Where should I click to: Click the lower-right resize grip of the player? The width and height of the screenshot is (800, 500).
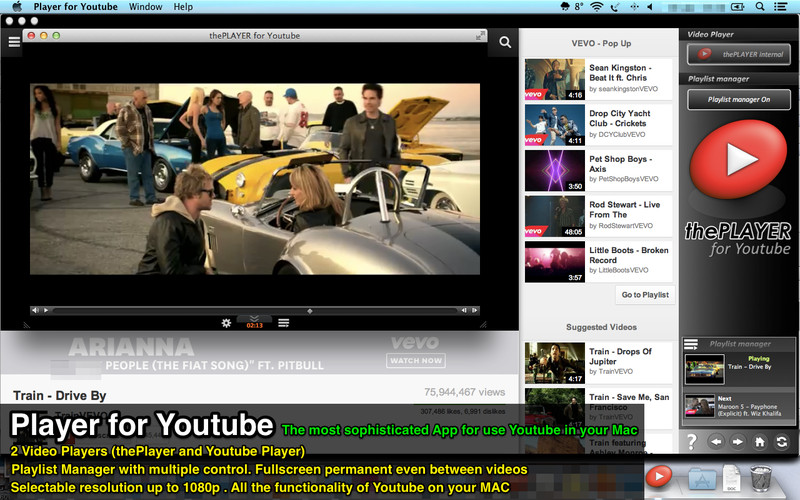(x=483, y=325)
